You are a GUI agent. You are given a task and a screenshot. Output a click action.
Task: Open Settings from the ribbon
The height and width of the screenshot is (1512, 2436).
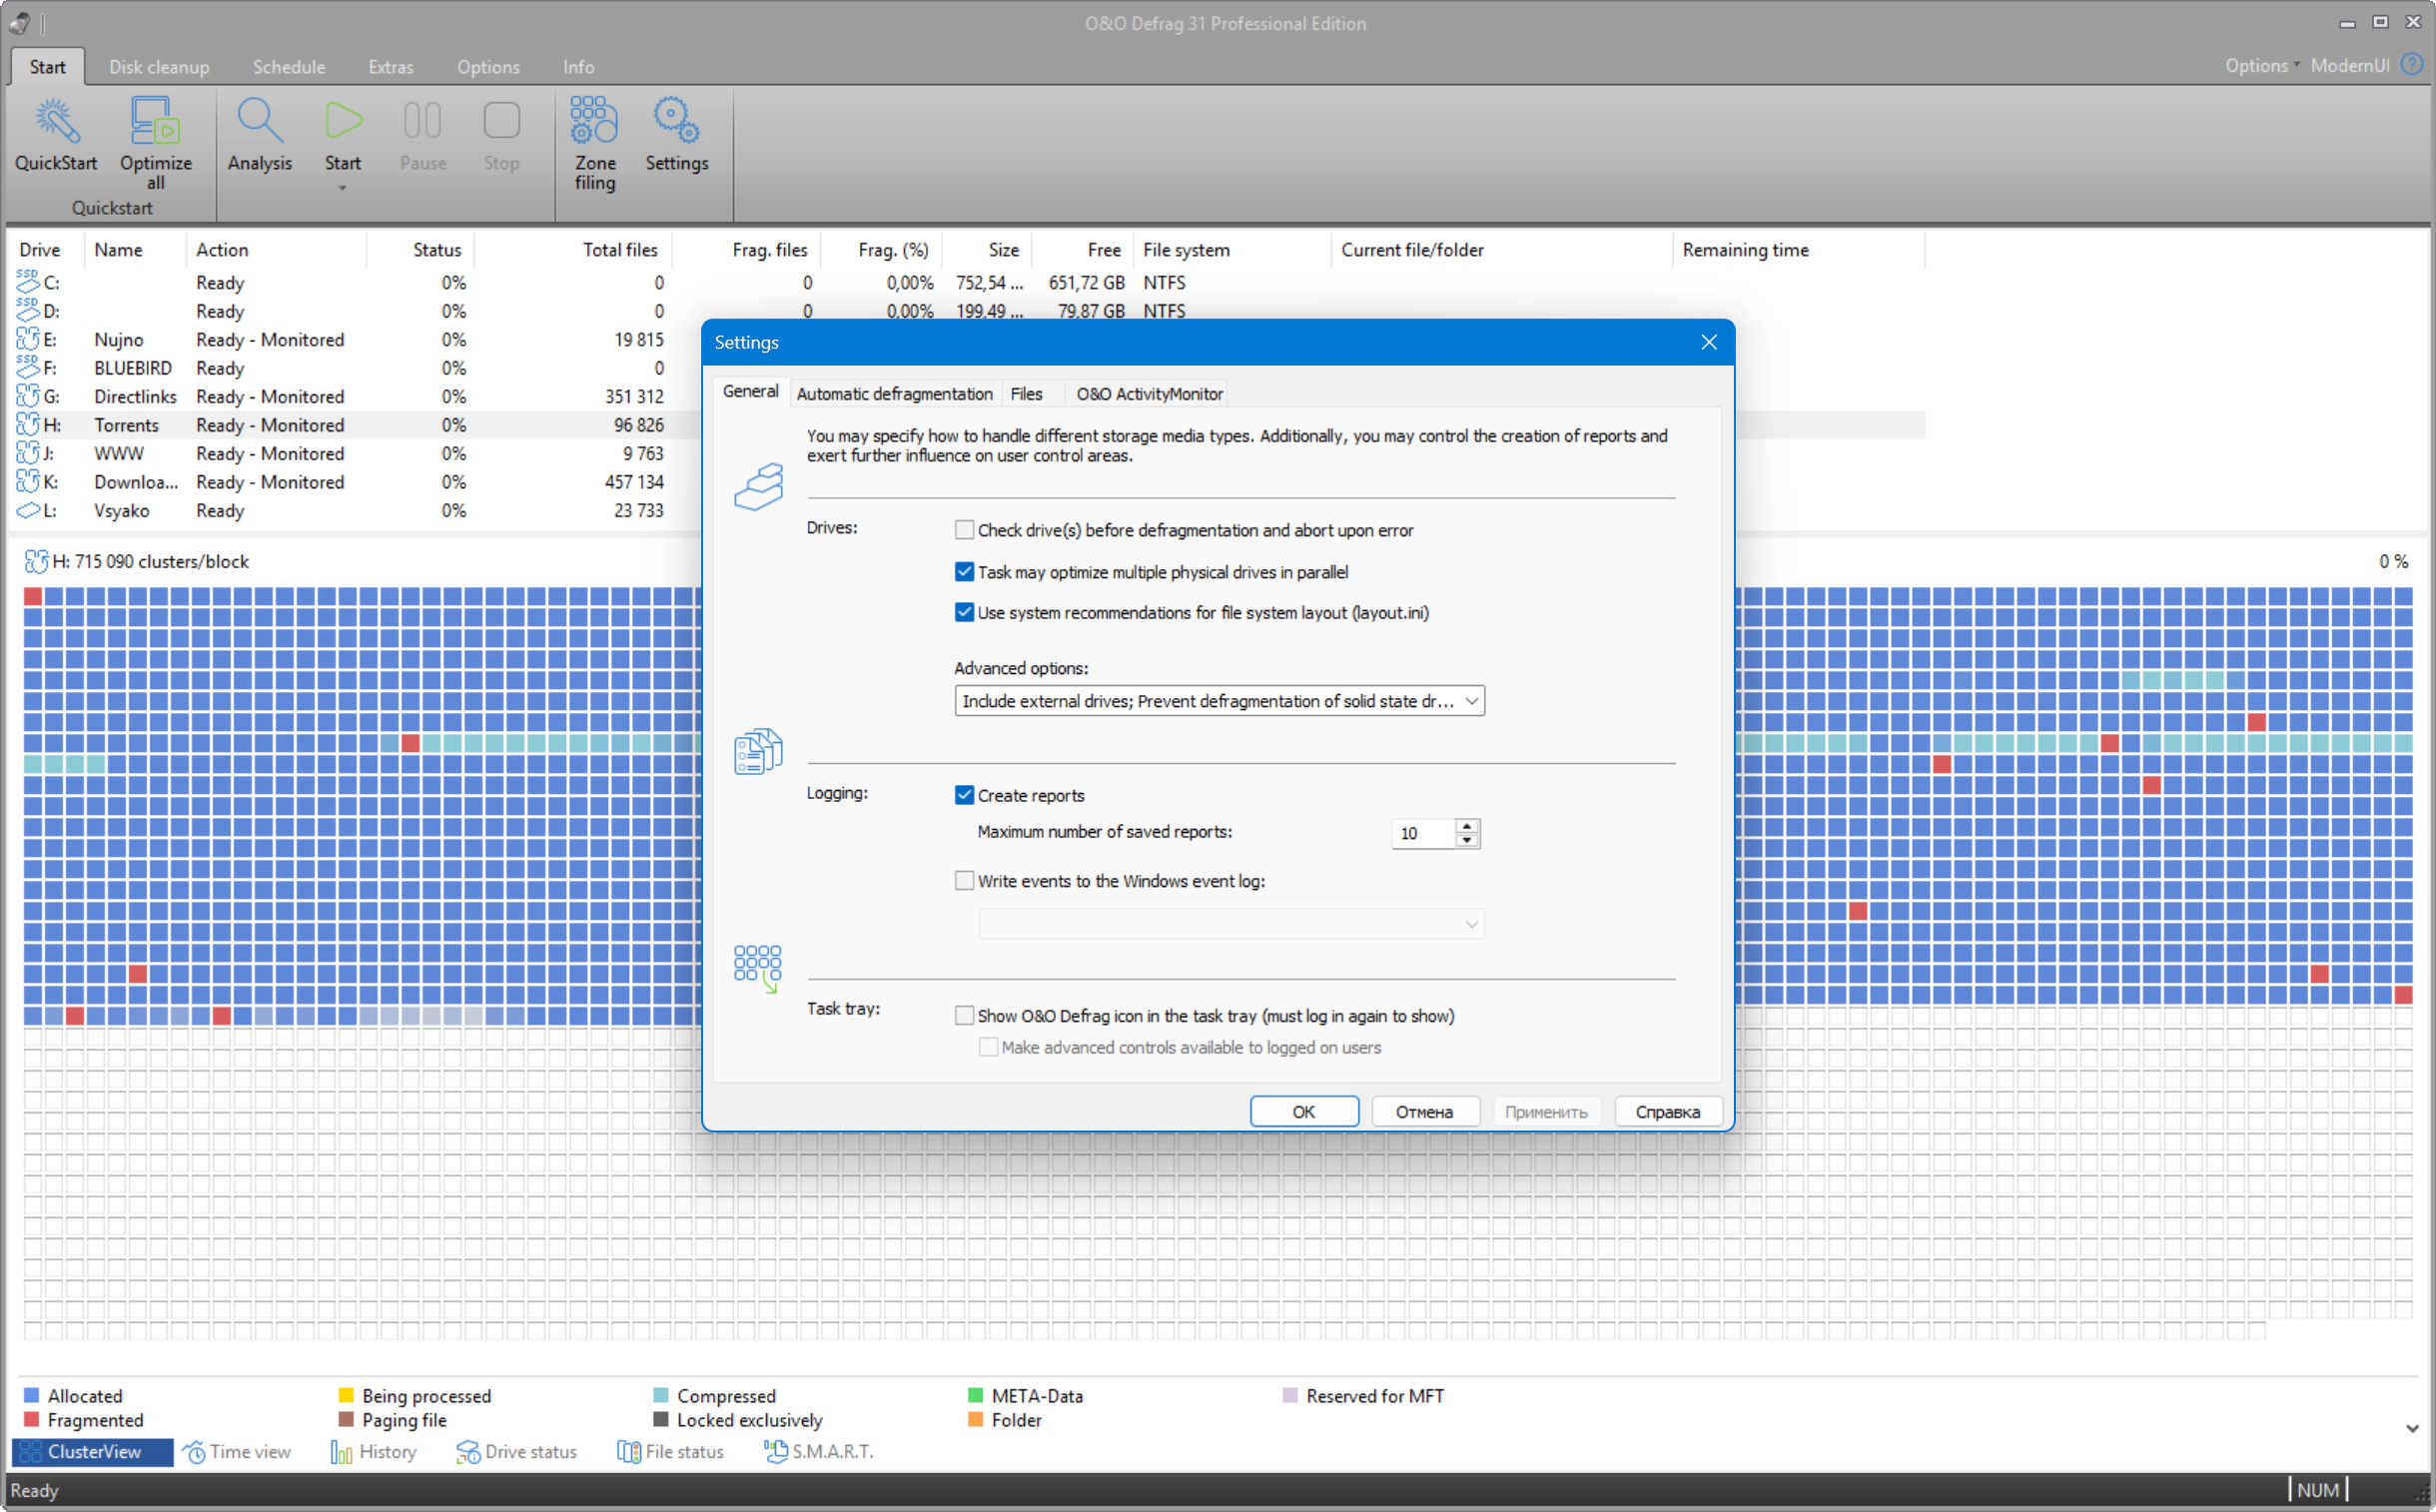click(x=677, y=135)
